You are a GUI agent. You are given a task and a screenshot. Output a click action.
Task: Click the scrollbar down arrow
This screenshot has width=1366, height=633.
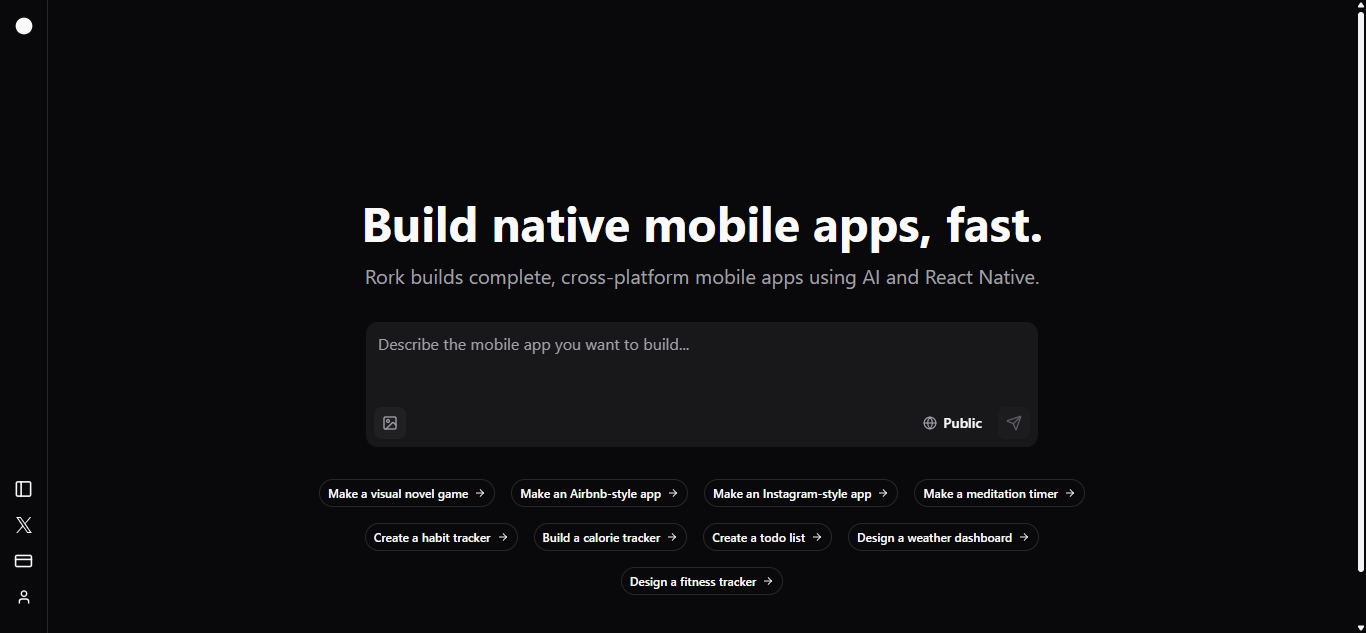[x=1359, y=627]
